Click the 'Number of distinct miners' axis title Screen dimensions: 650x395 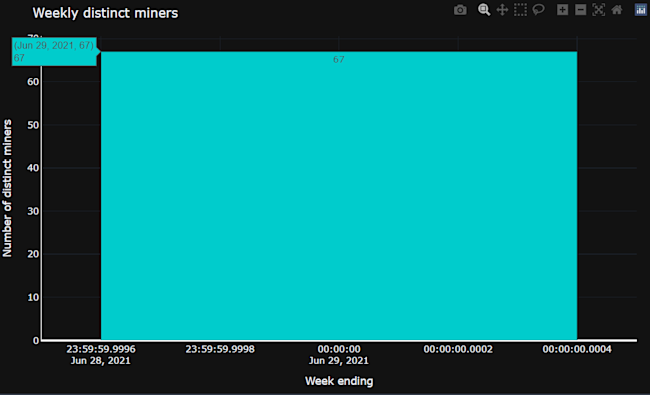point(7,188)
